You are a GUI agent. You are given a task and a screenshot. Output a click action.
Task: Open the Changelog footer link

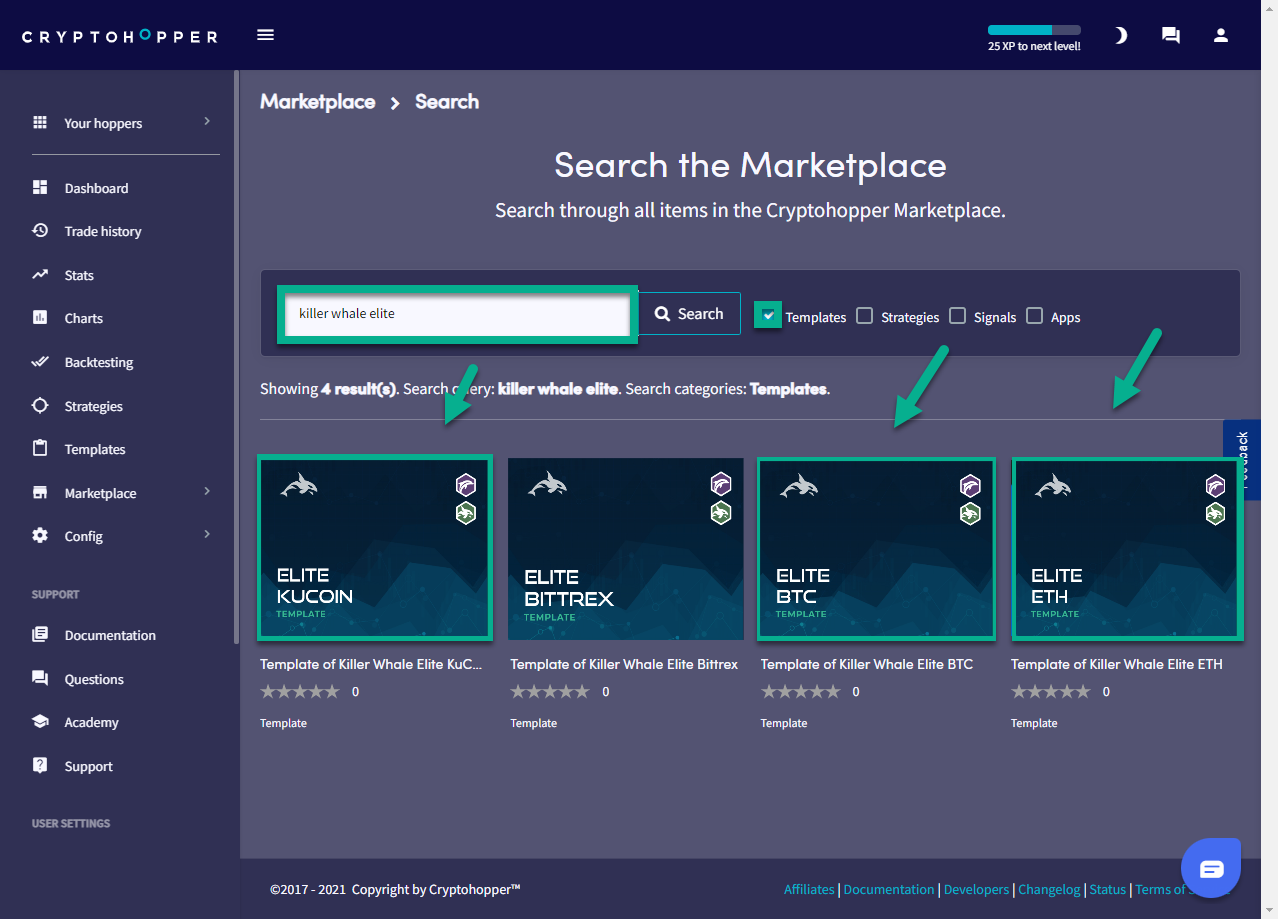coord(1049,889)
